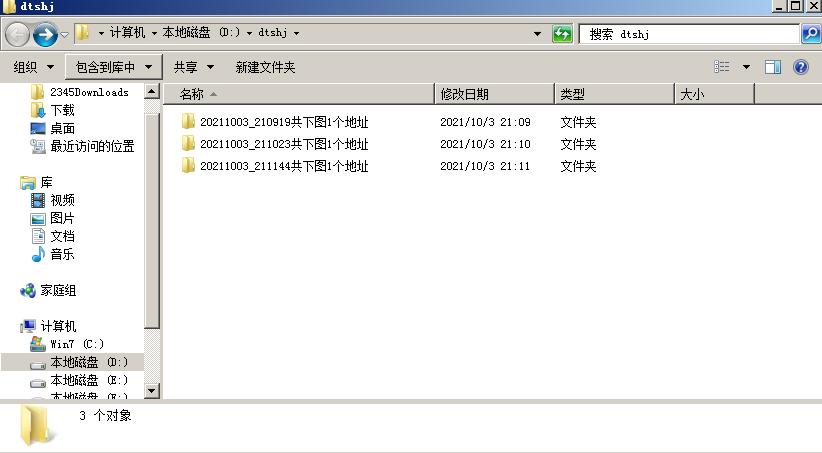The image size is (822, 453).
Task: Select 家庭组 in navigation pane
Action: (x=58, y=290)
